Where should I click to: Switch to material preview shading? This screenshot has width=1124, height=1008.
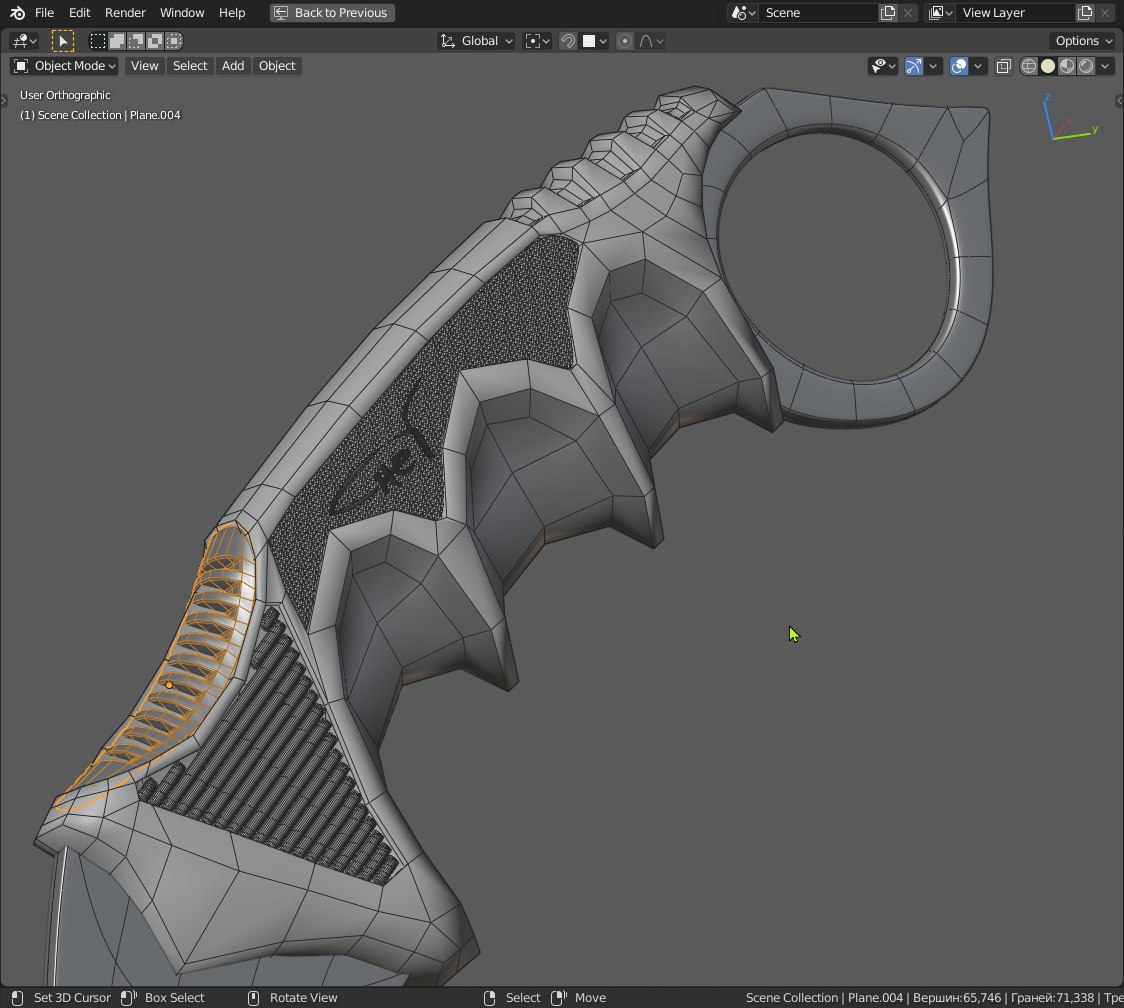1067,66
